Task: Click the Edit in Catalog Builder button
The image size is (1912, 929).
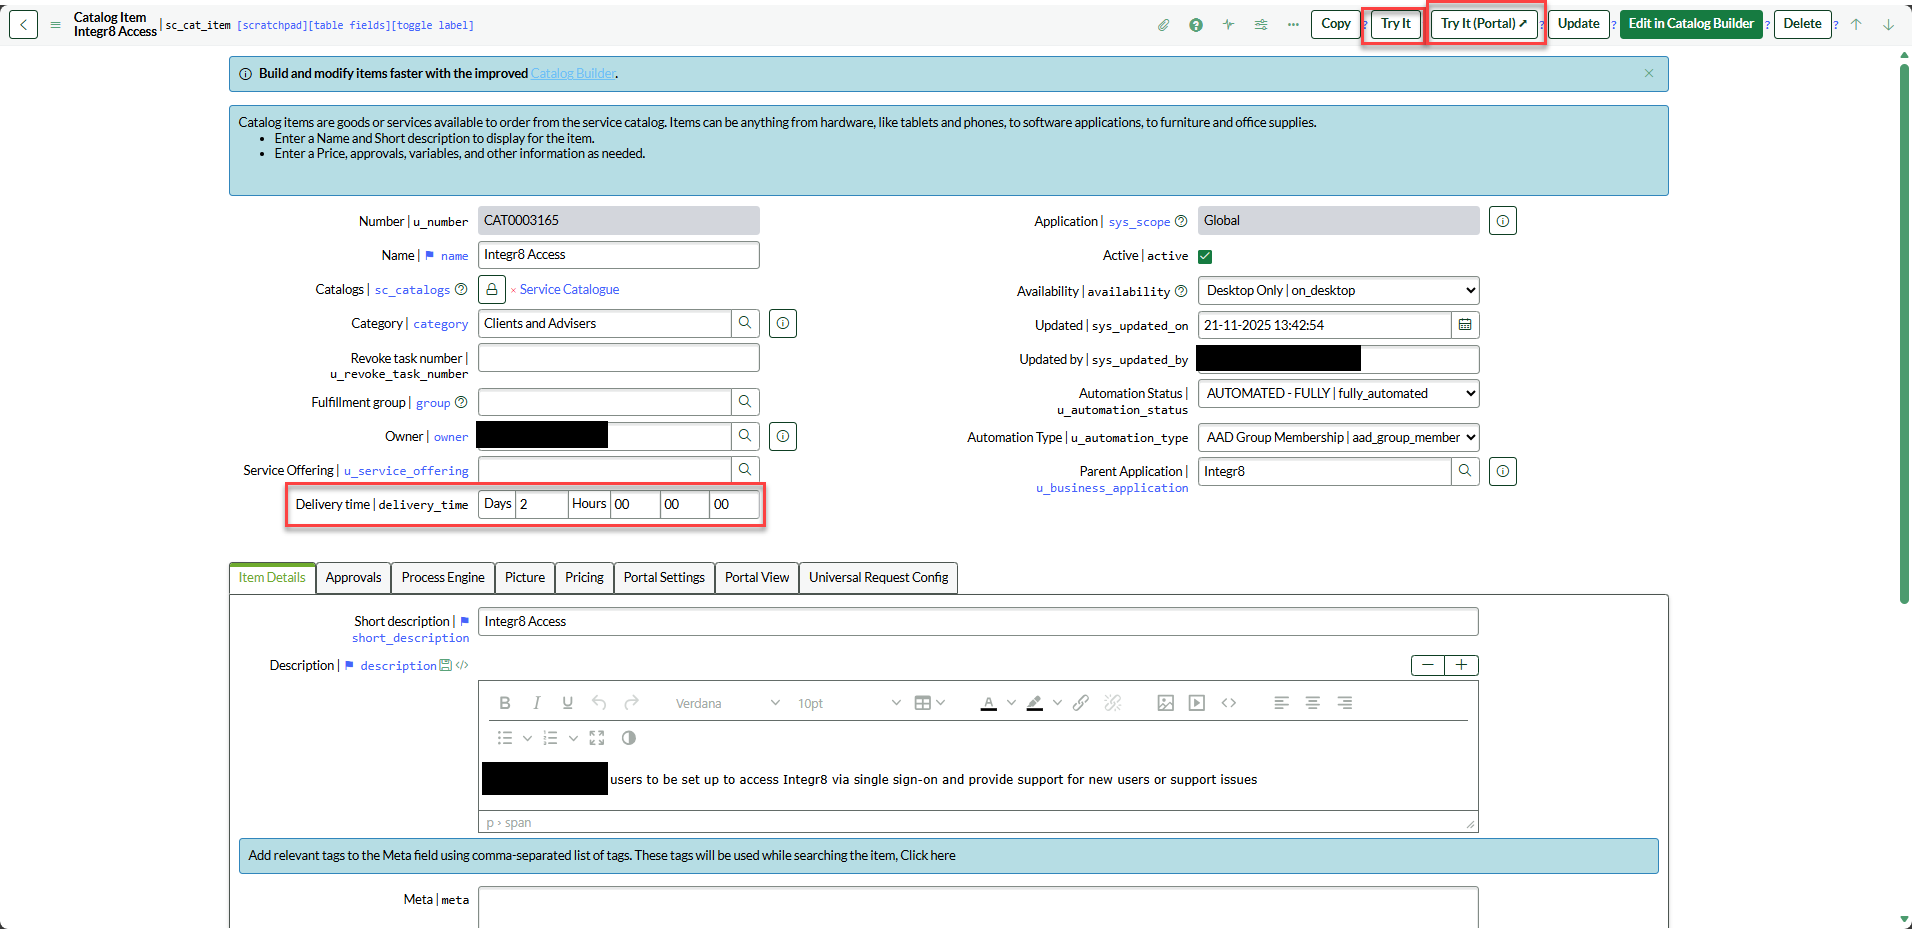Action: point(1690,24)
